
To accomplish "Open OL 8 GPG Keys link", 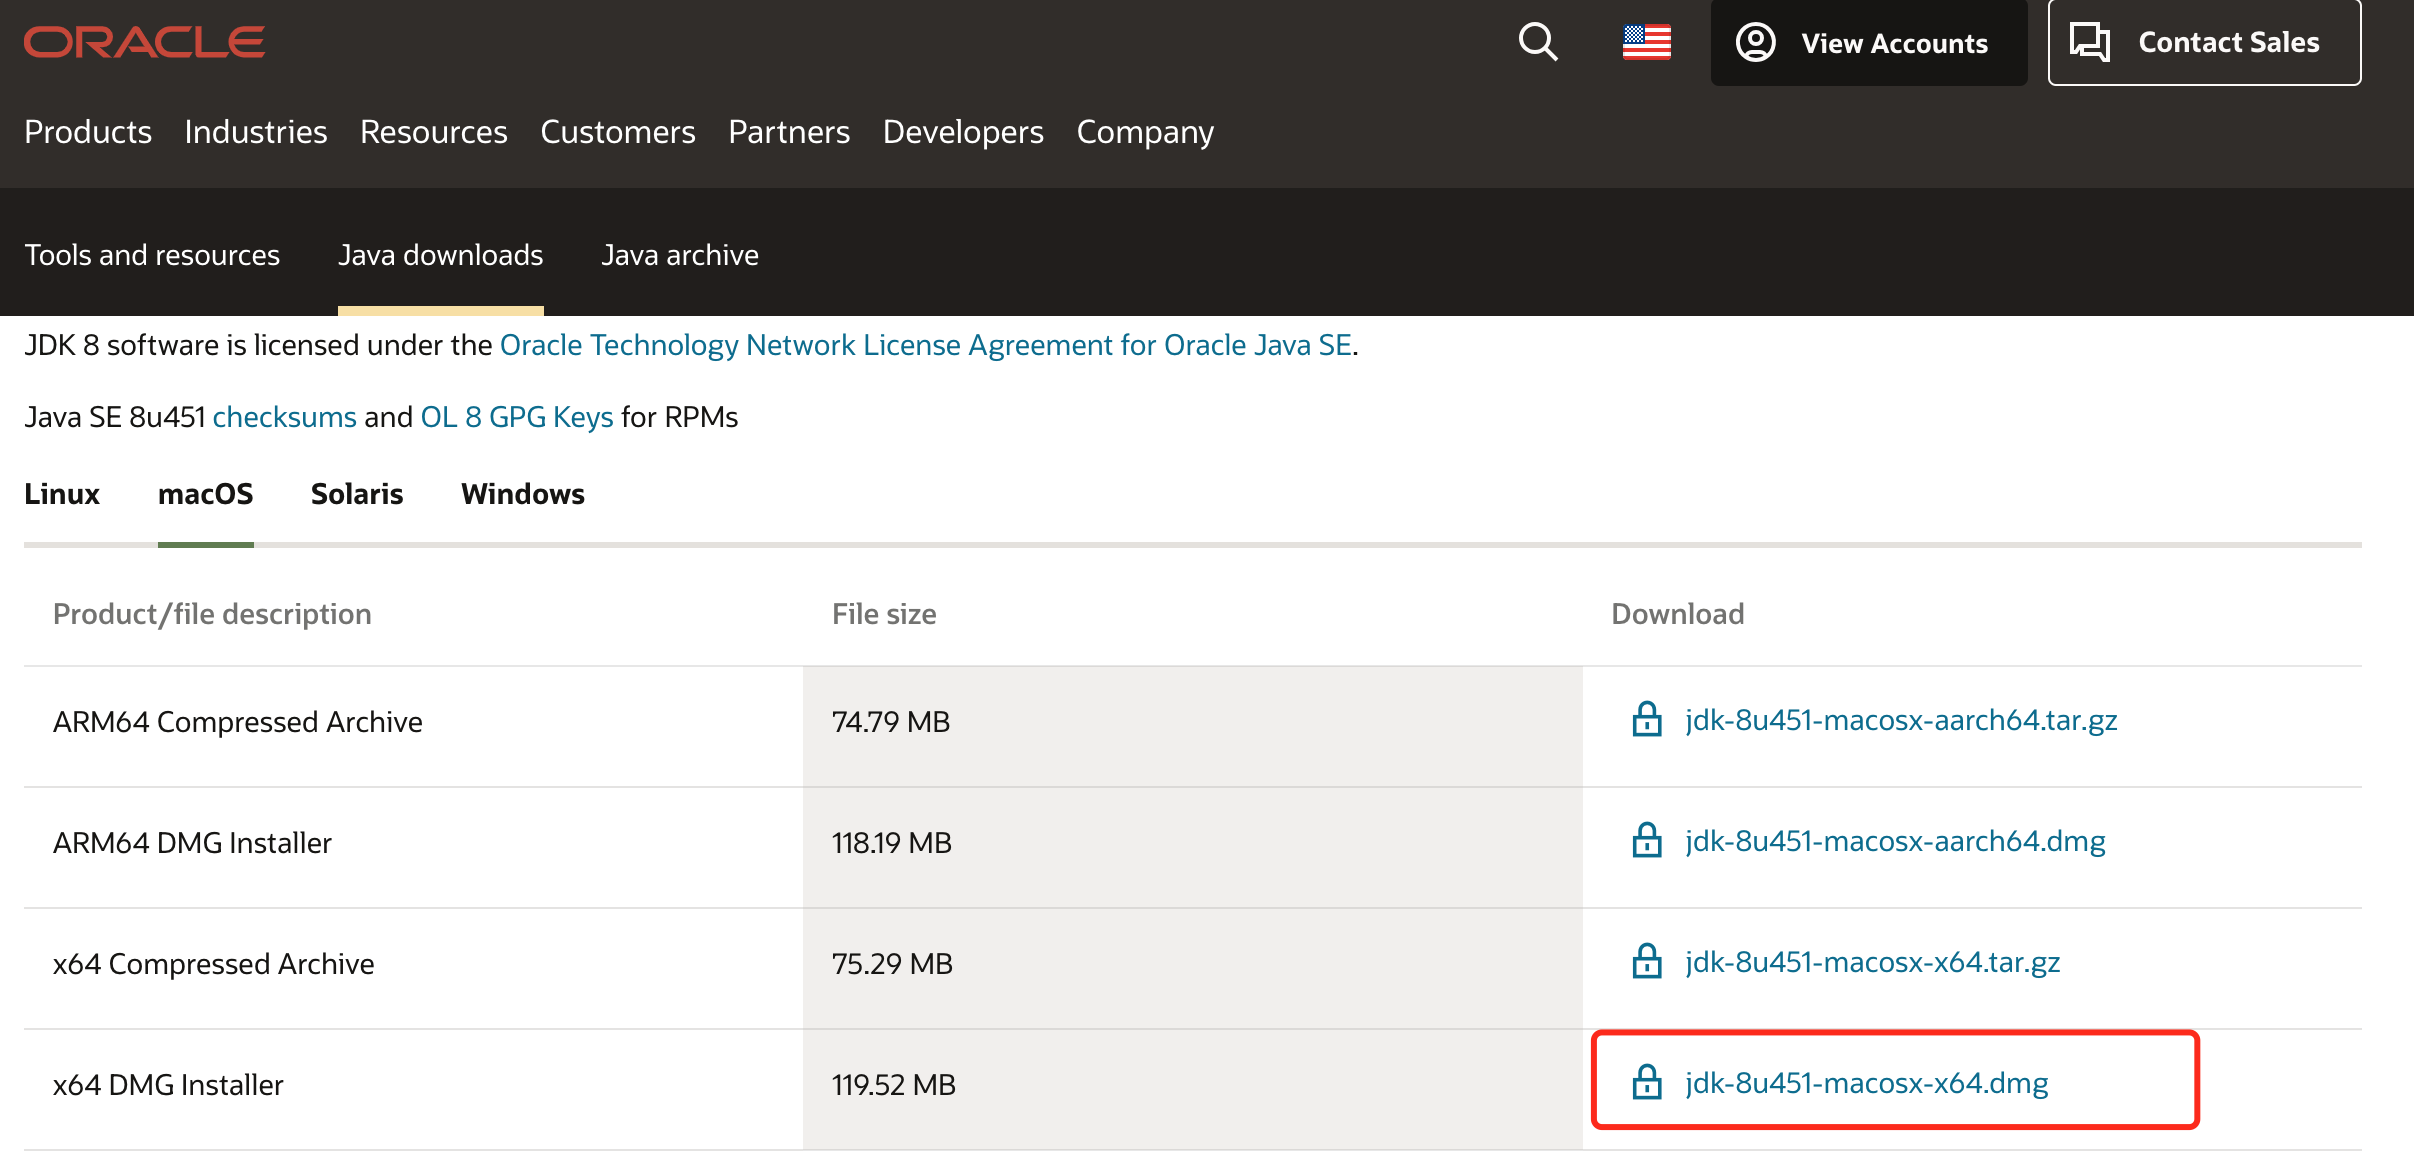I will (516, 417).
